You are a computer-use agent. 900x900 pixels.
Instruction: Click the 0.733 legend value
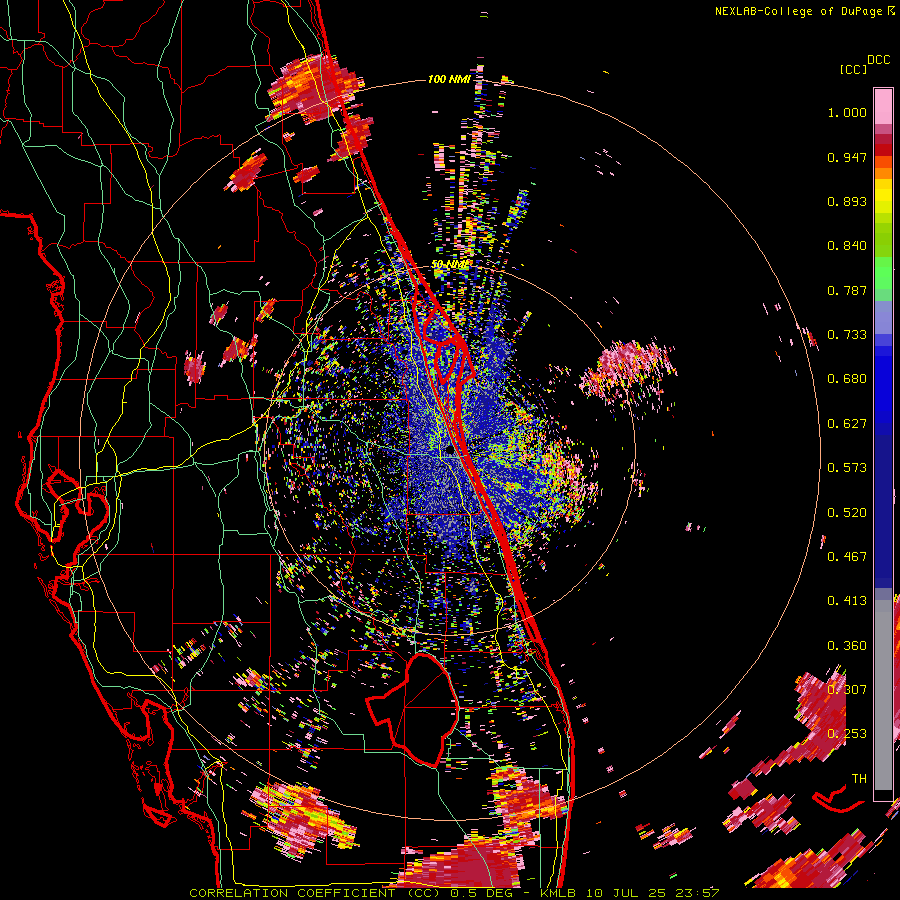click(x=847, y=335)
